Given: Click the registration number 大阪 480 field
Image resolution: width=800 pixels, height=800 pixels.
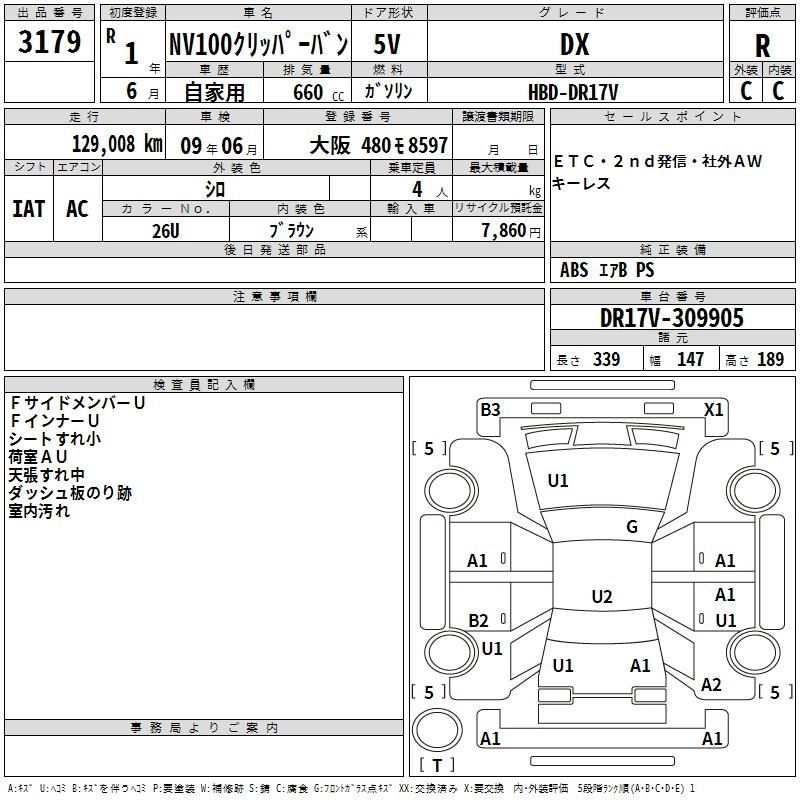Looking at the screenshot, I should 378,145.
